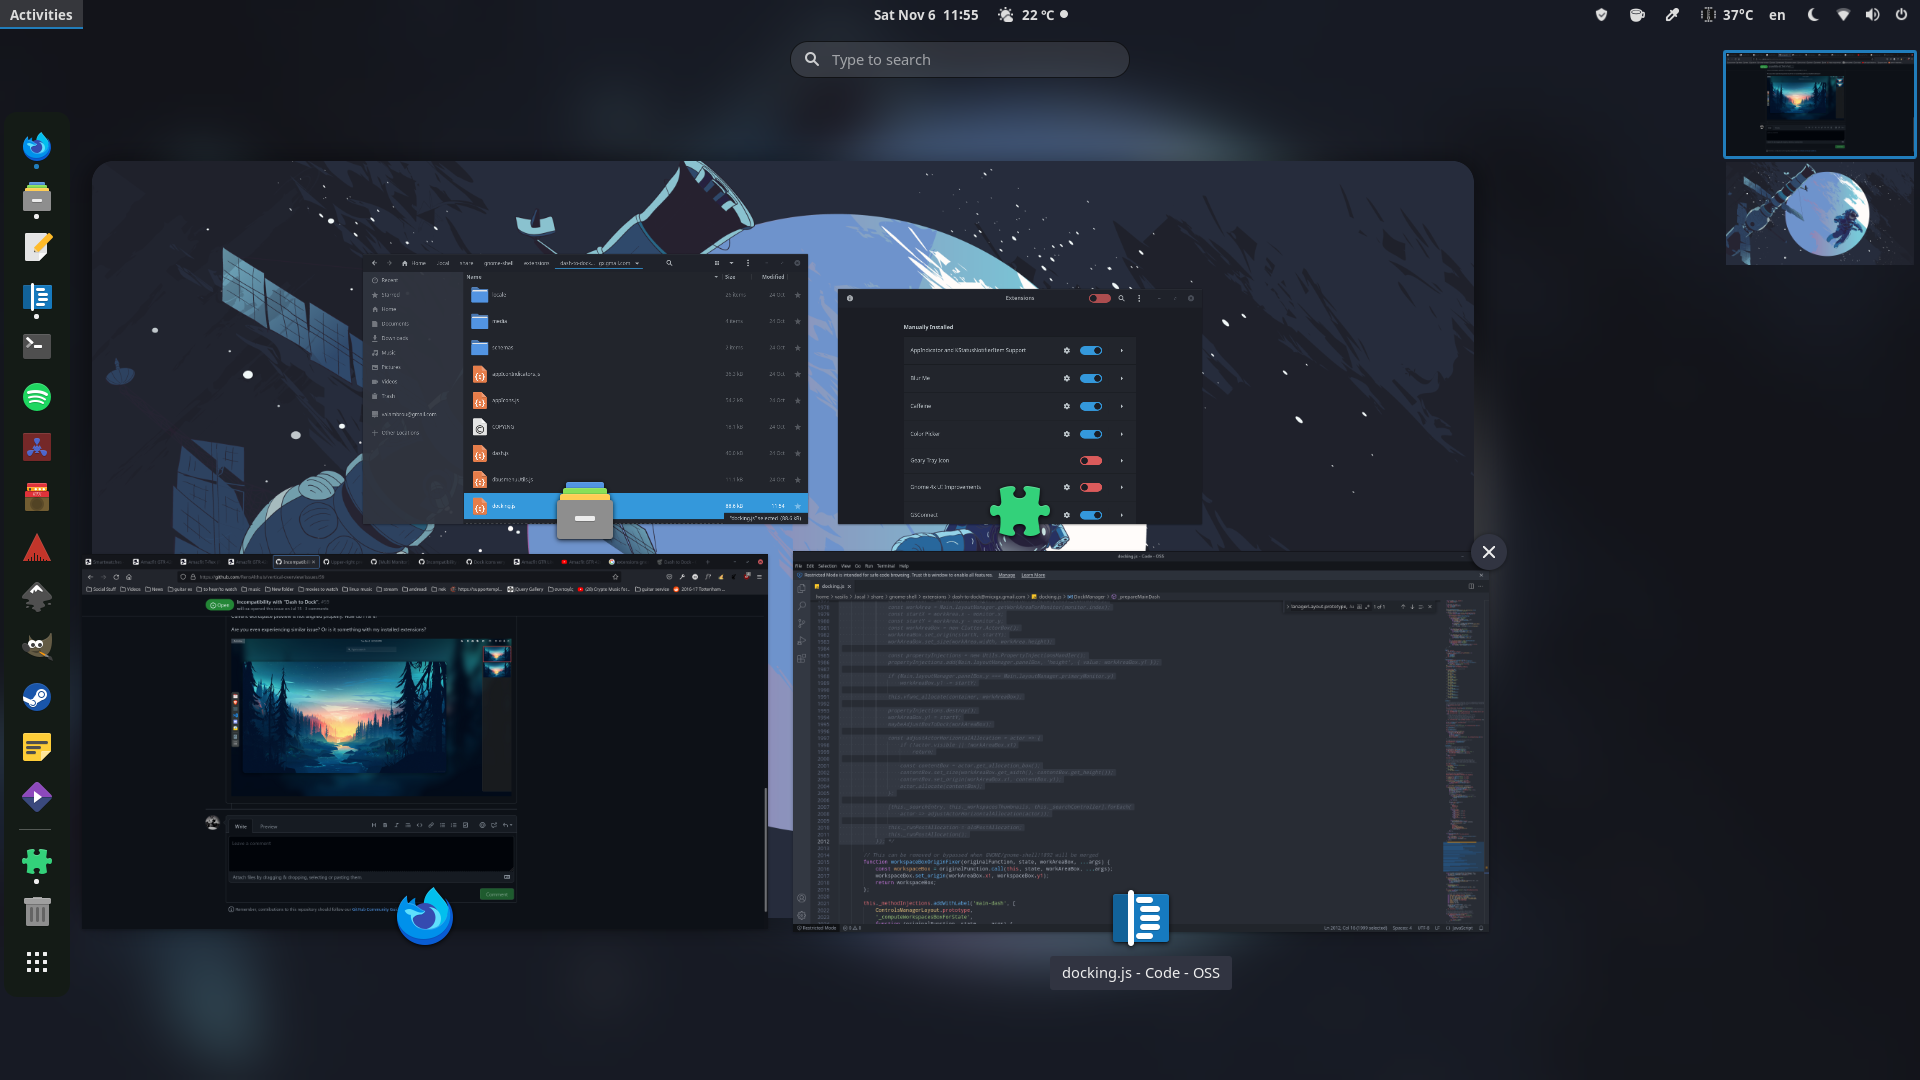This screenshot has width=1920, height=1080.
Task: Open the clock and calendar menu
Action: coord(925,15)
